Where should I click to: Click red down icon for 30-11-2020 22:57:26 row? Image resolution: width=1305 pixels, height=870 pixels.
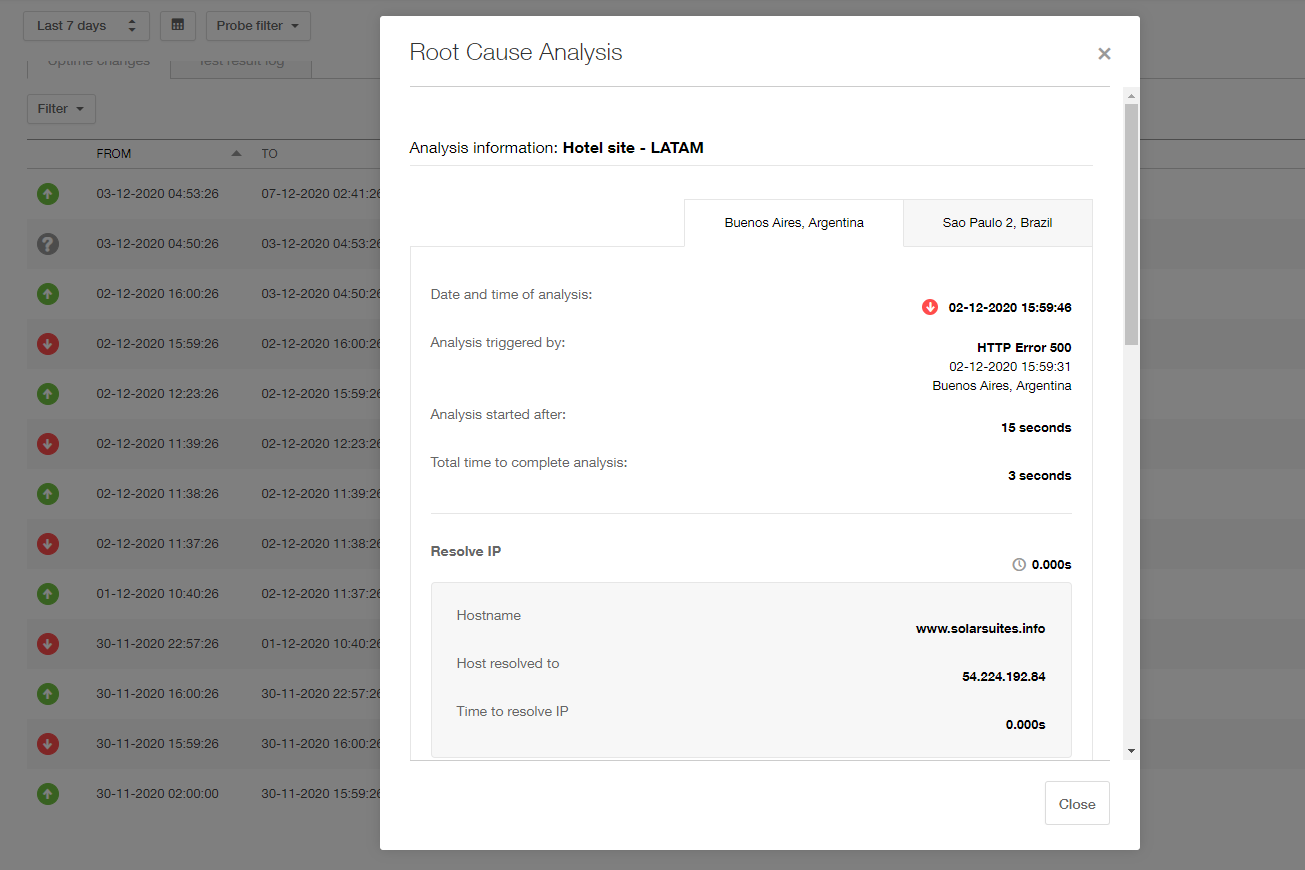[x=47, y=644]
